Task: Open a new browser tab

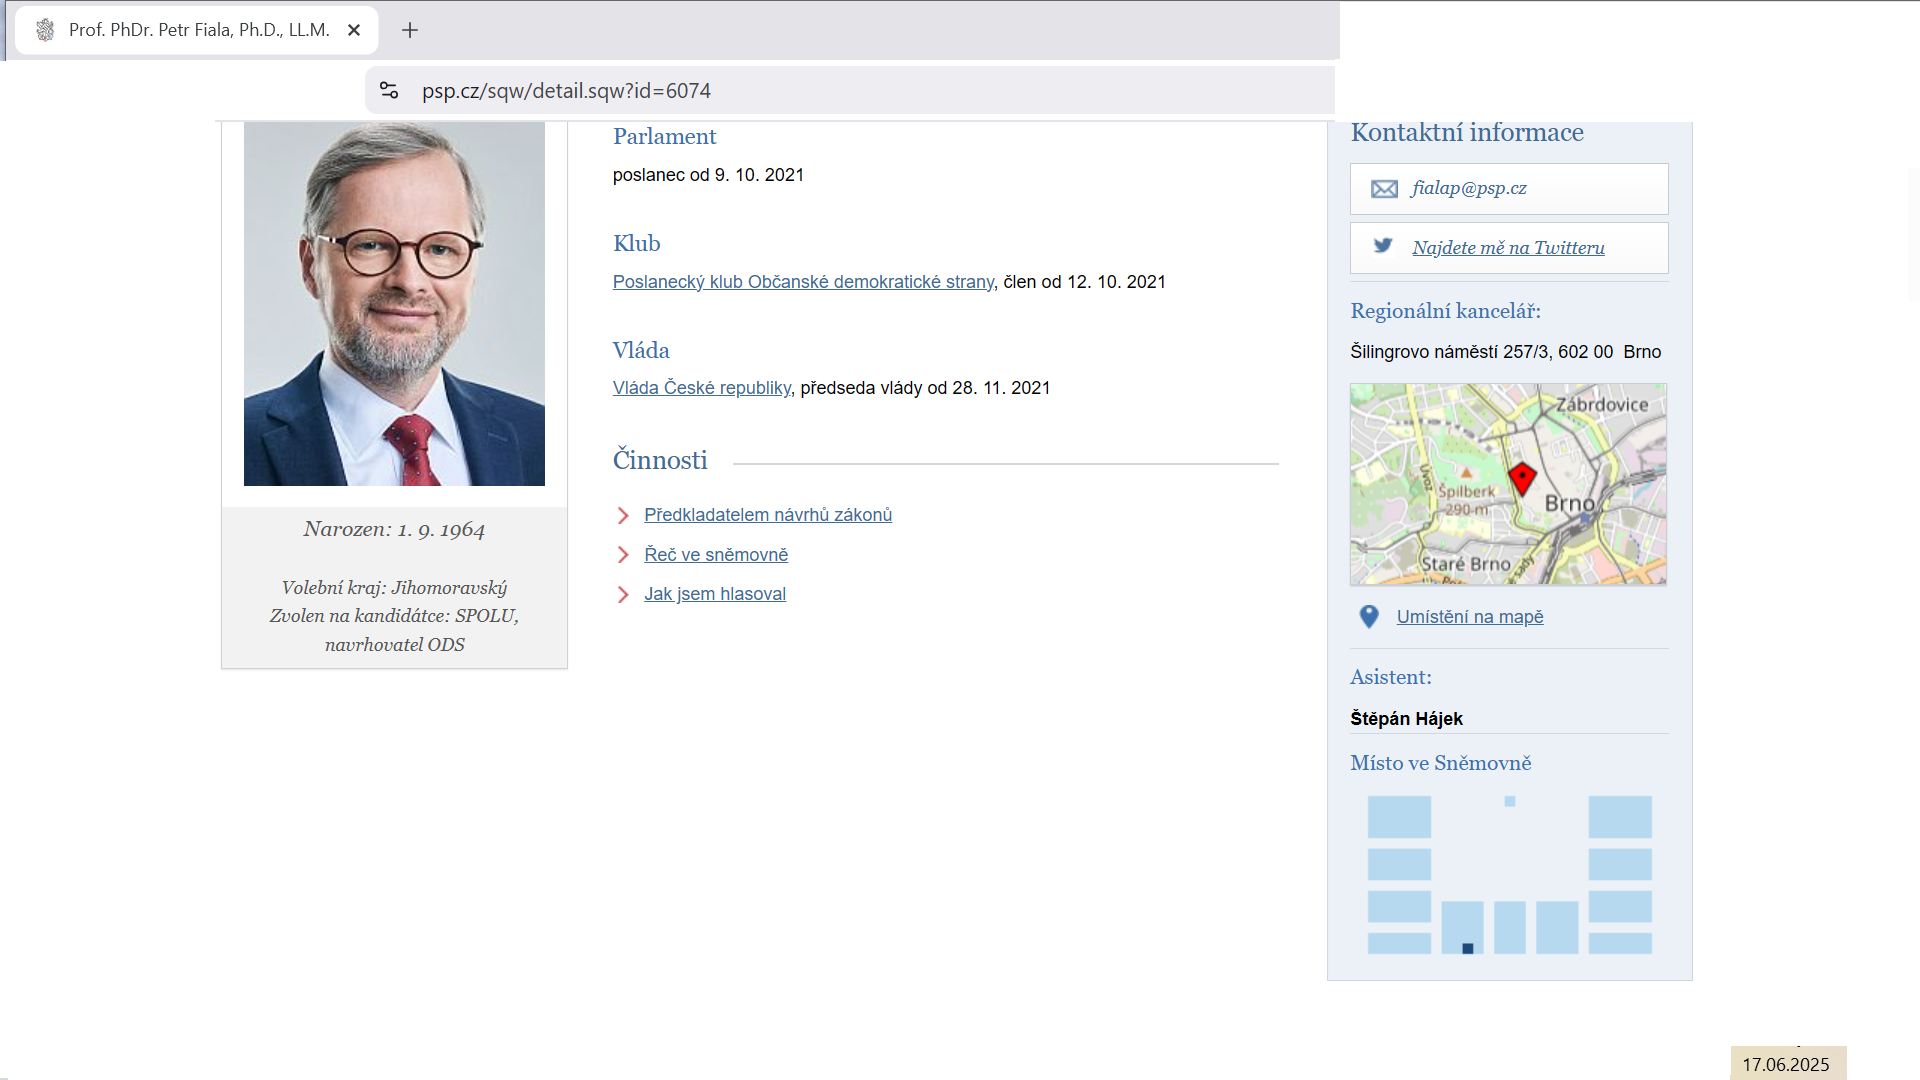Action: tap(410, 30)
